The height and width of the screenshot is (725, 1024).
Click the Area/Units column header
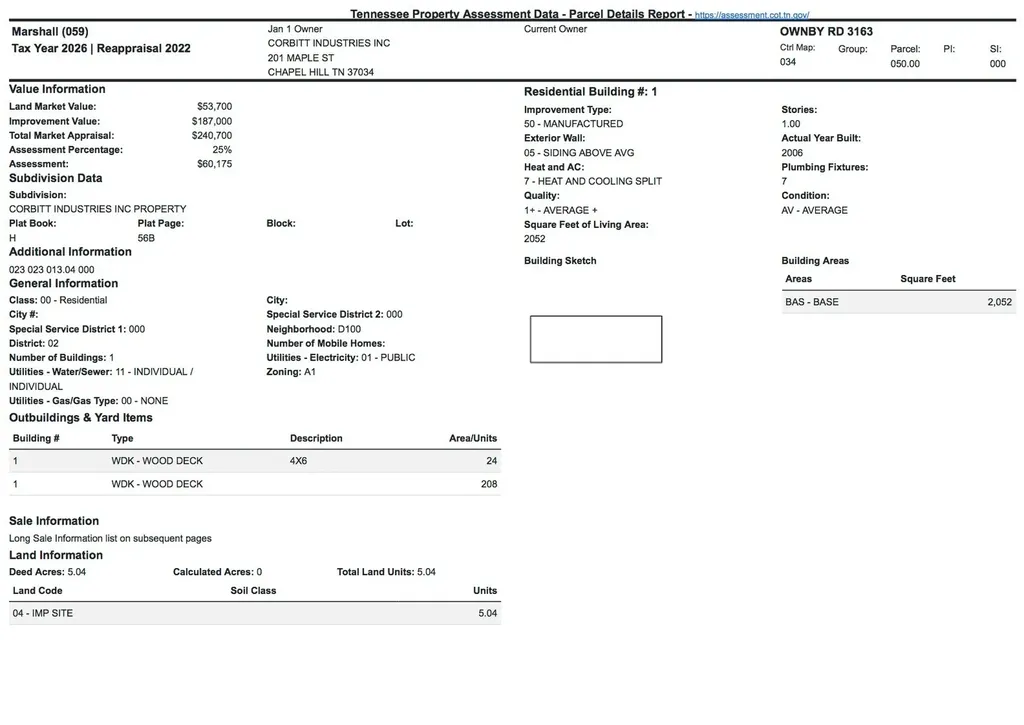pyautogui.click(x=473, y=438)
